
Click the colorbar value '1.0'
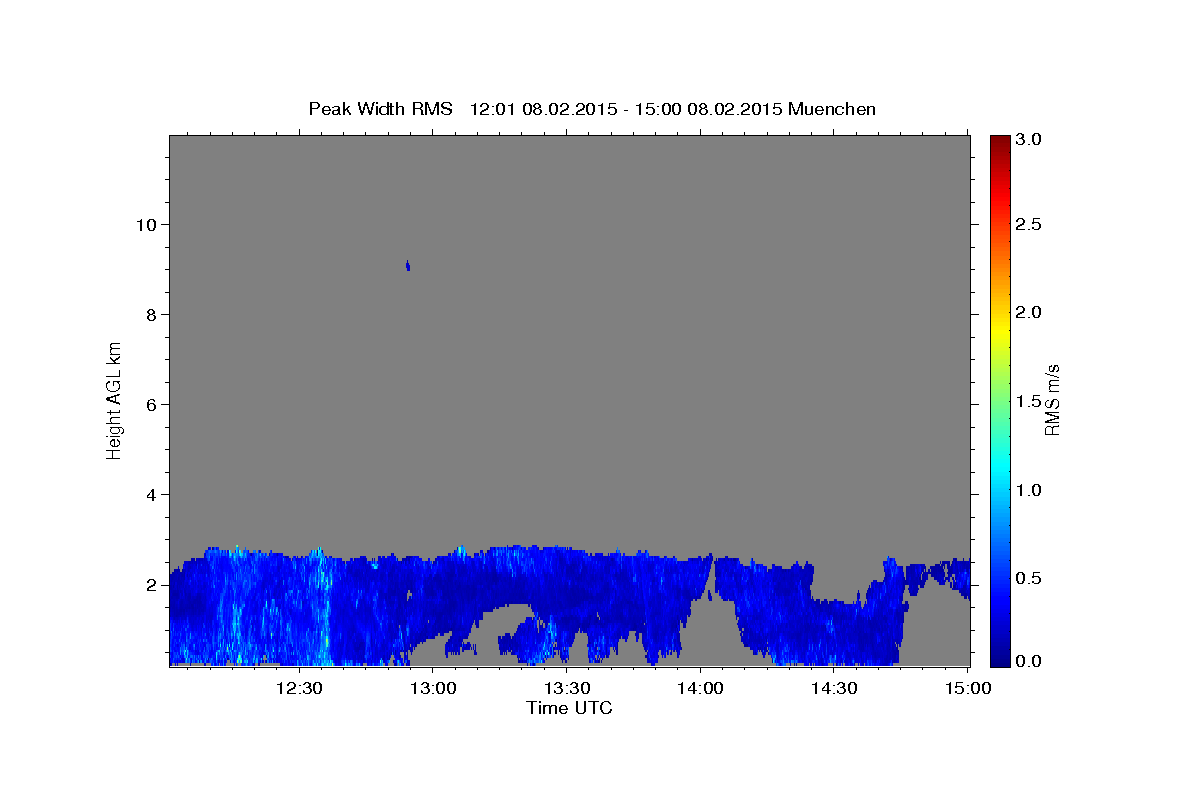1029,490
